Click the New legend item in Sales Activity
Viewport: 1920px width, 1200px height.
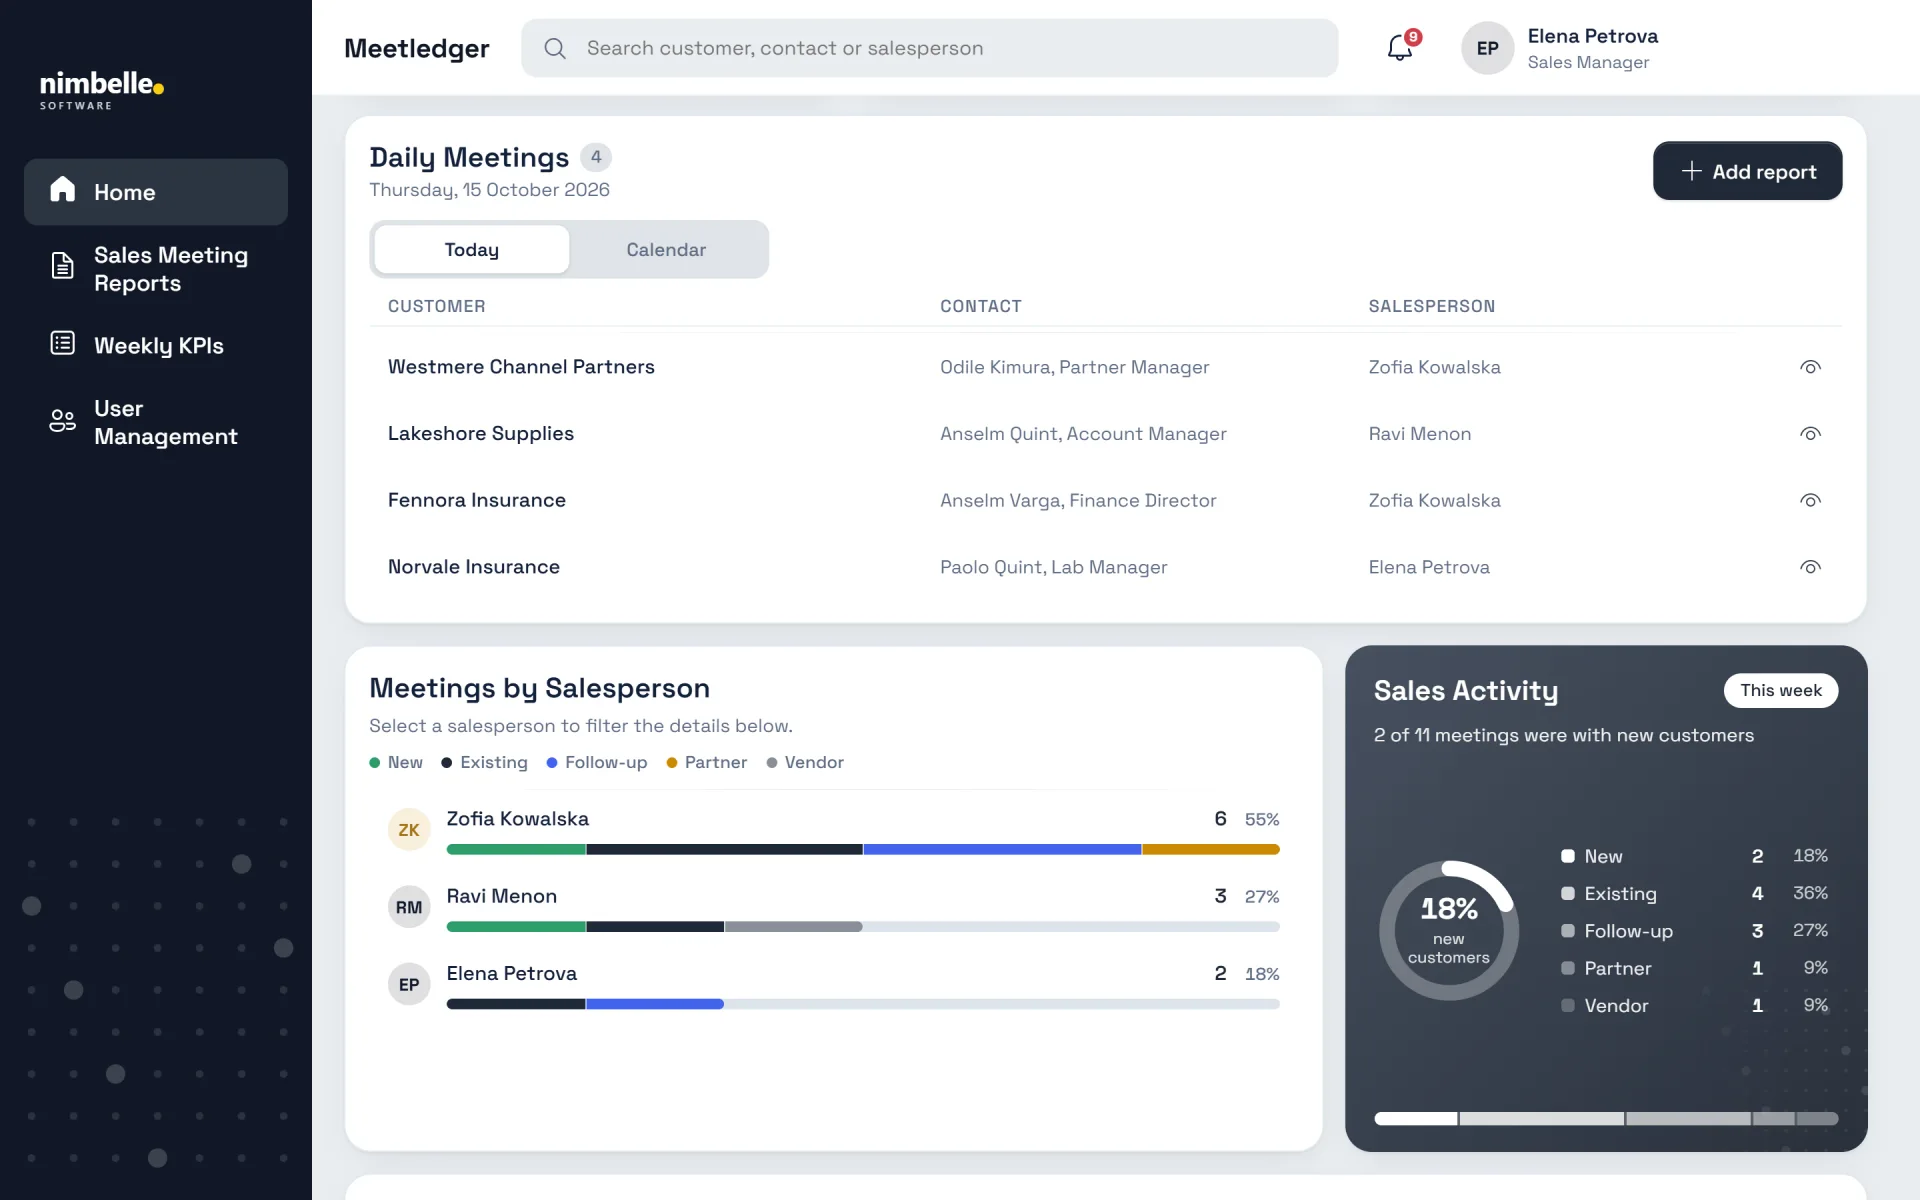click(1694, 856)
